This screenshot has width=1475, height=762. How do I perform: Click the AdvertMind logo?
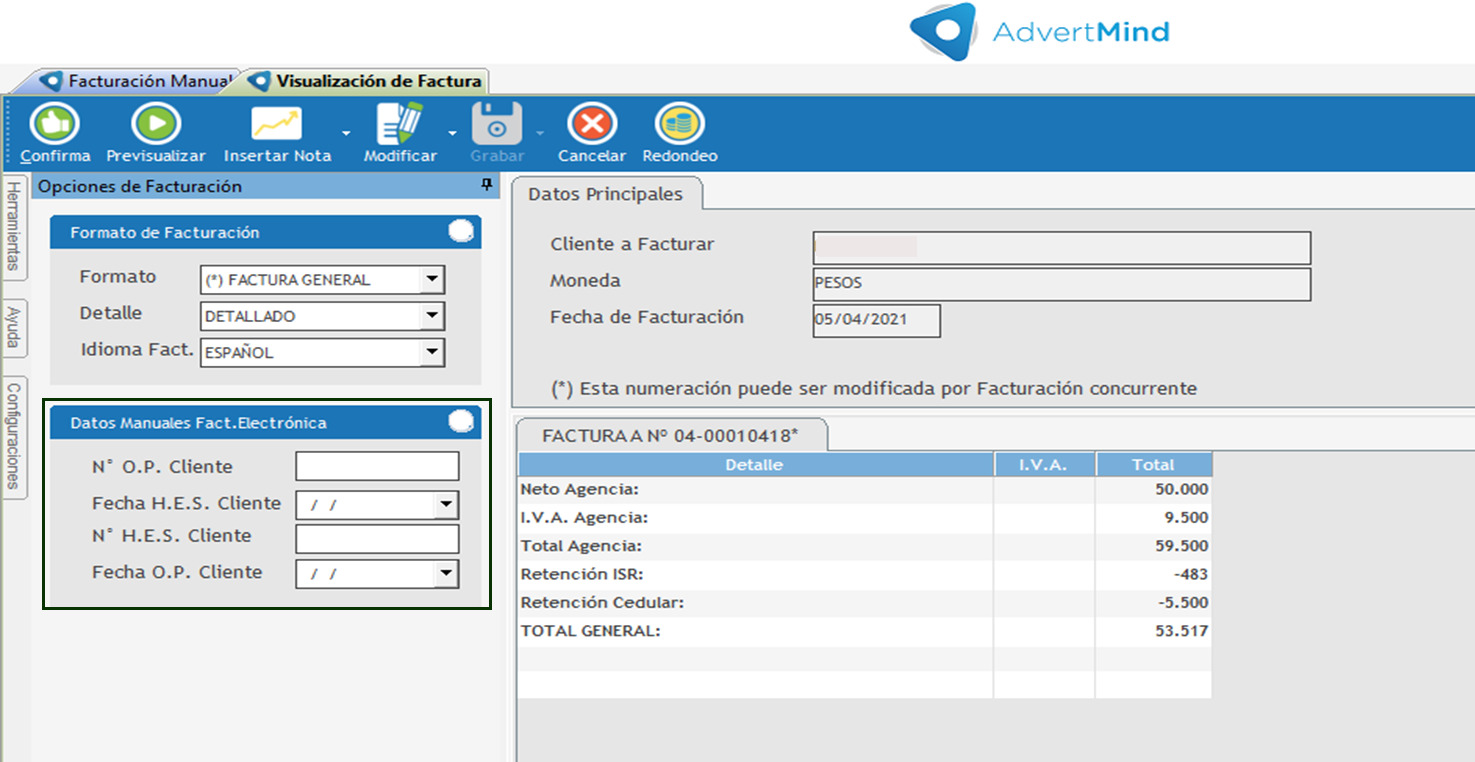[x=1040, y=32]
